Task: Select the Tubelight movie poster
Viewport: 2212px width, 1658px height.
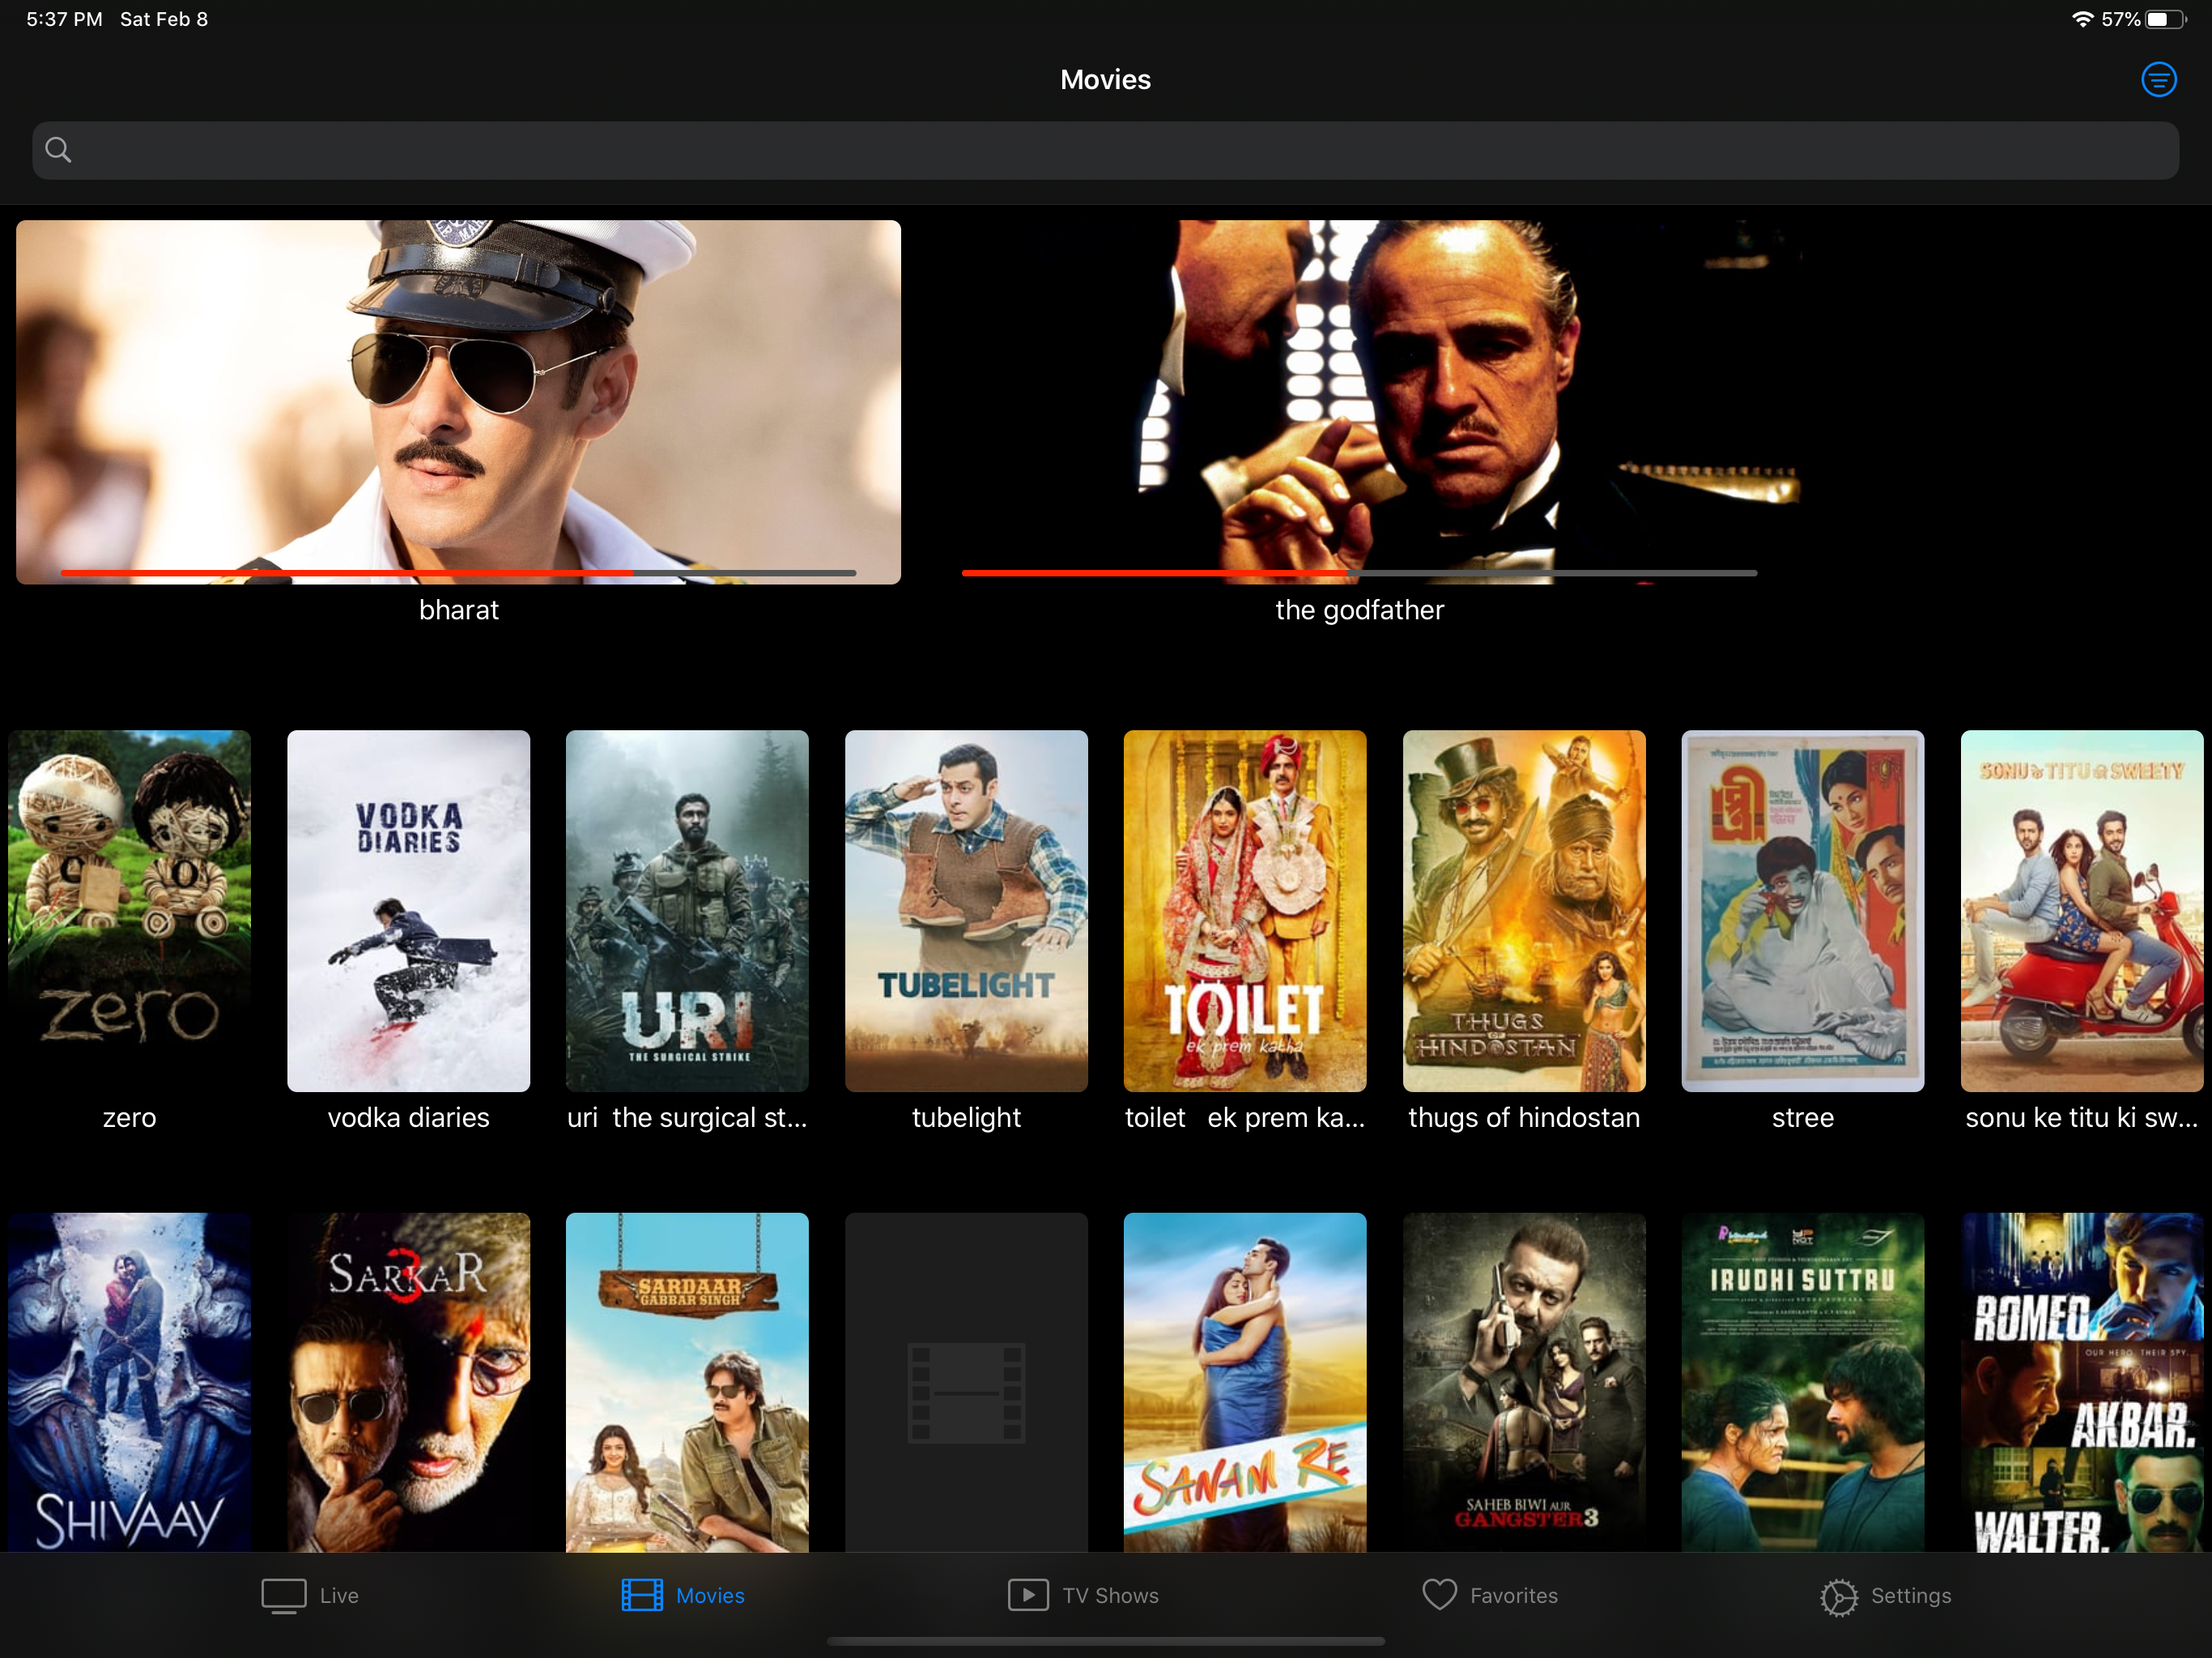Action: (x=965, y=910)
